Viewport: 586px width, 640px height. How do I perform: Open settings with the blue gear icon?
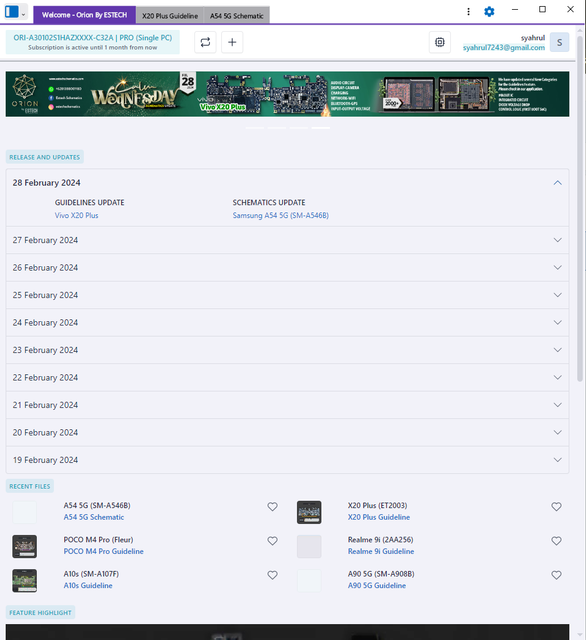point(489,11)
